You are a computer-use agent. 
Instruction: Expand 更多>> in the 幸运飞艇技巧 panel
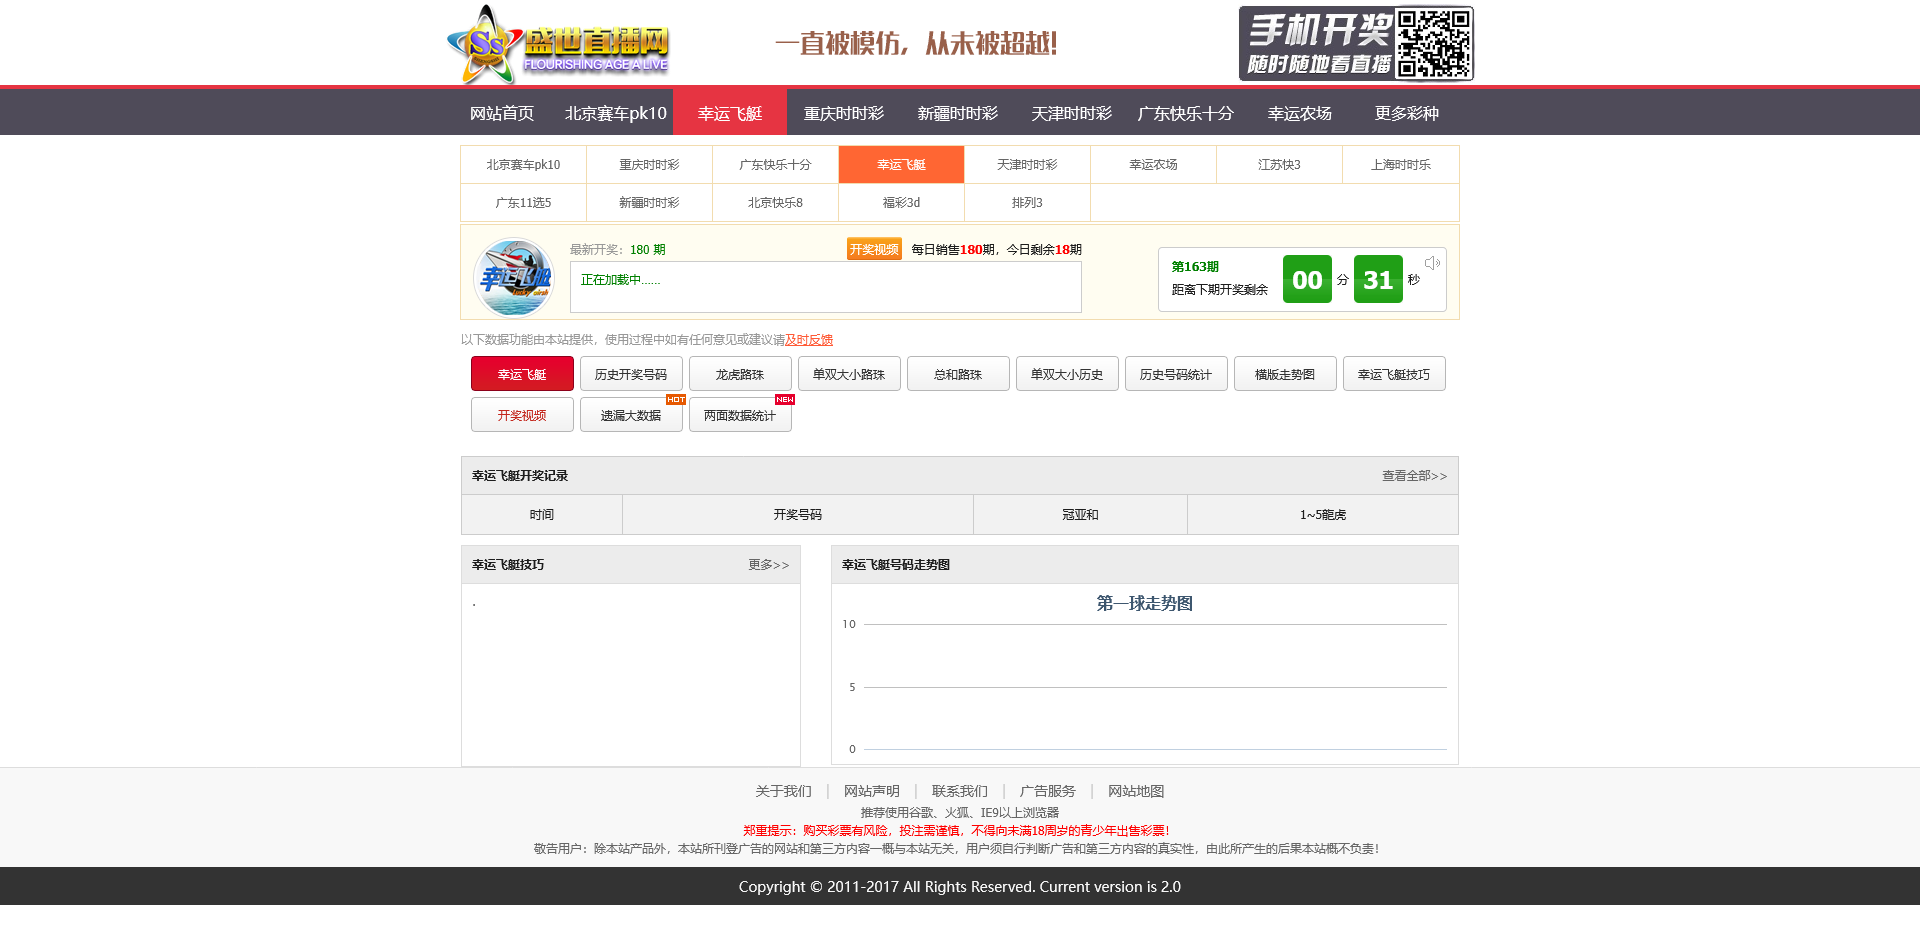pos(768,565)
